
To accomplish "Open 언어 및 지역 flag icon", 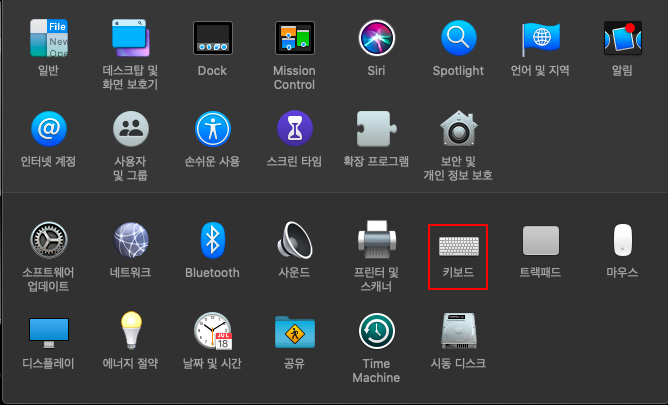I will click(540, 38).
